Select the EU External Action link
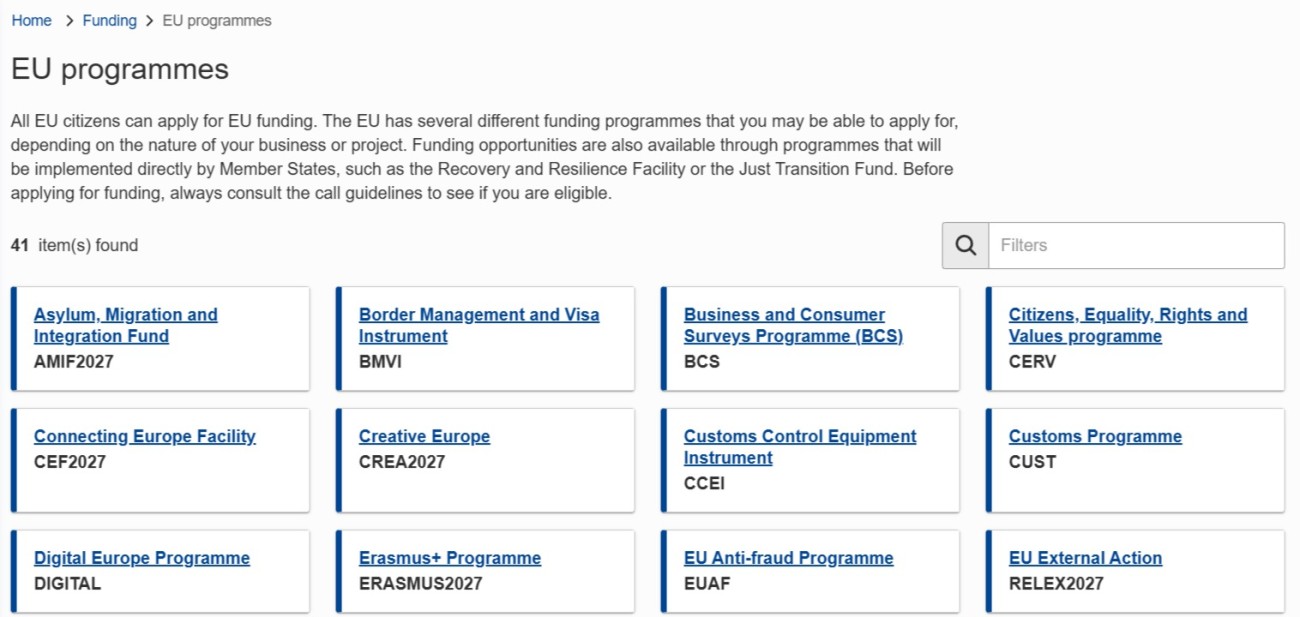Screen dimensions: 1300x617 1085,558
